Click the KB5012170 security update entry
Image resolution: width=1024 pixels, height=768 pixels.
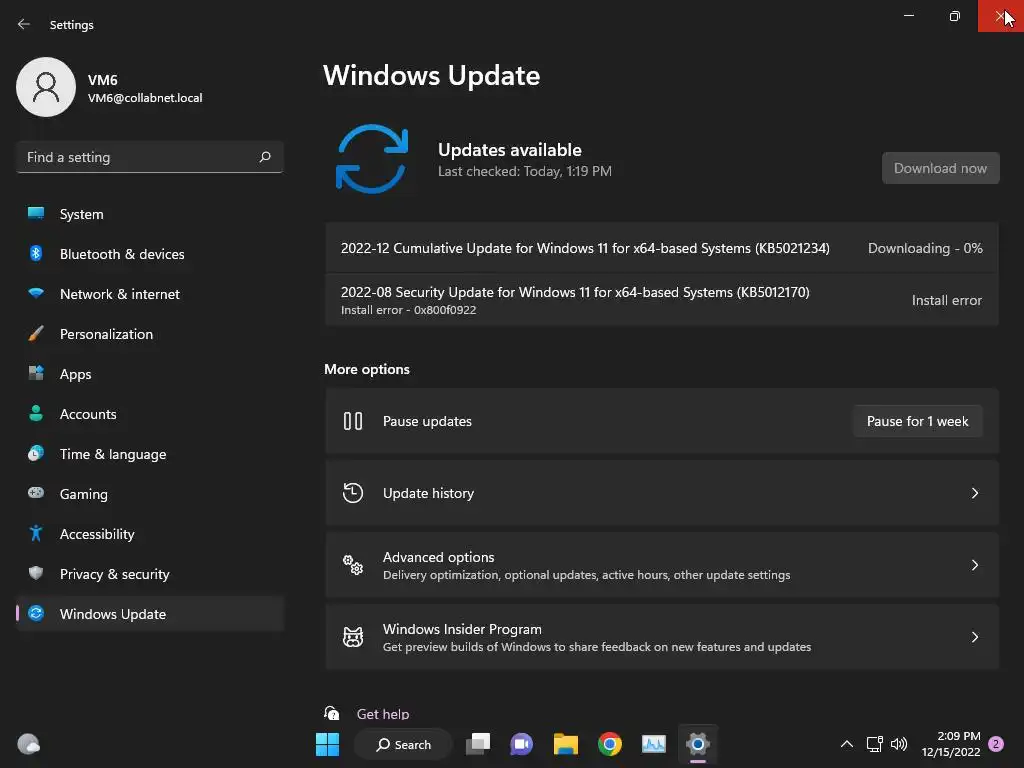click(662, 300)
